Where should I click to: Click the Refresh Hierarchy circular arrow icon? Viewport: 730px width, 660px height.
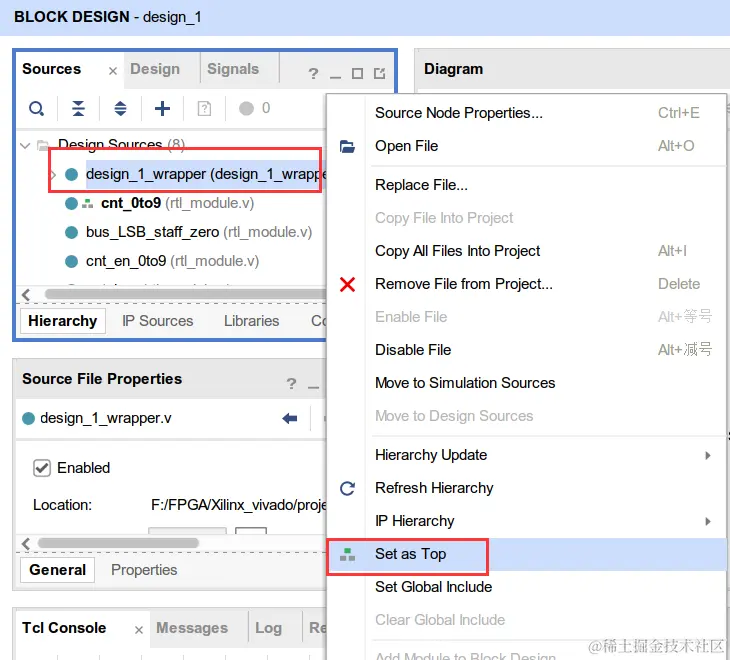347,488
